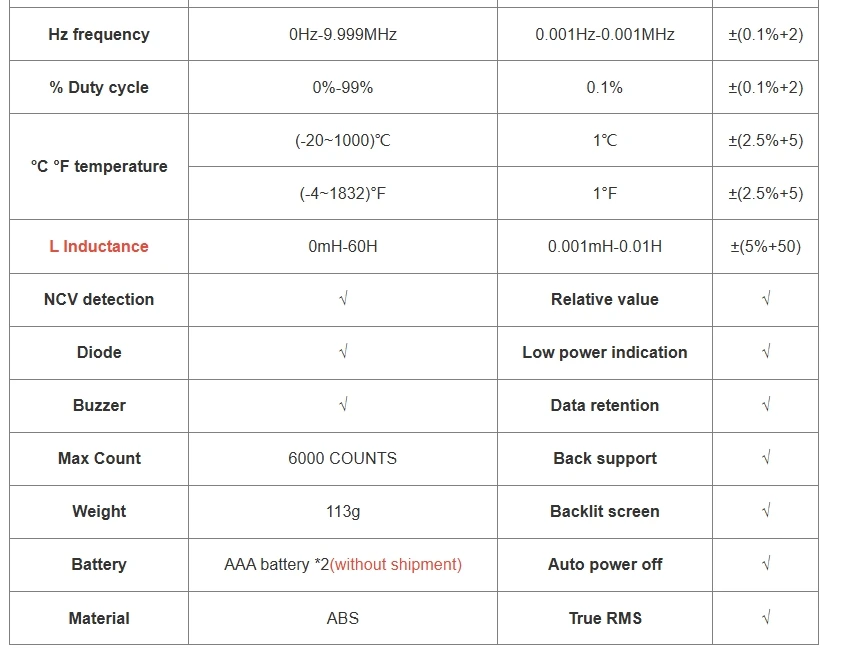Click the checkmark next to NCV detection
Image resolution: width=842 pixels, height=655 pixels.
[344, 299]
